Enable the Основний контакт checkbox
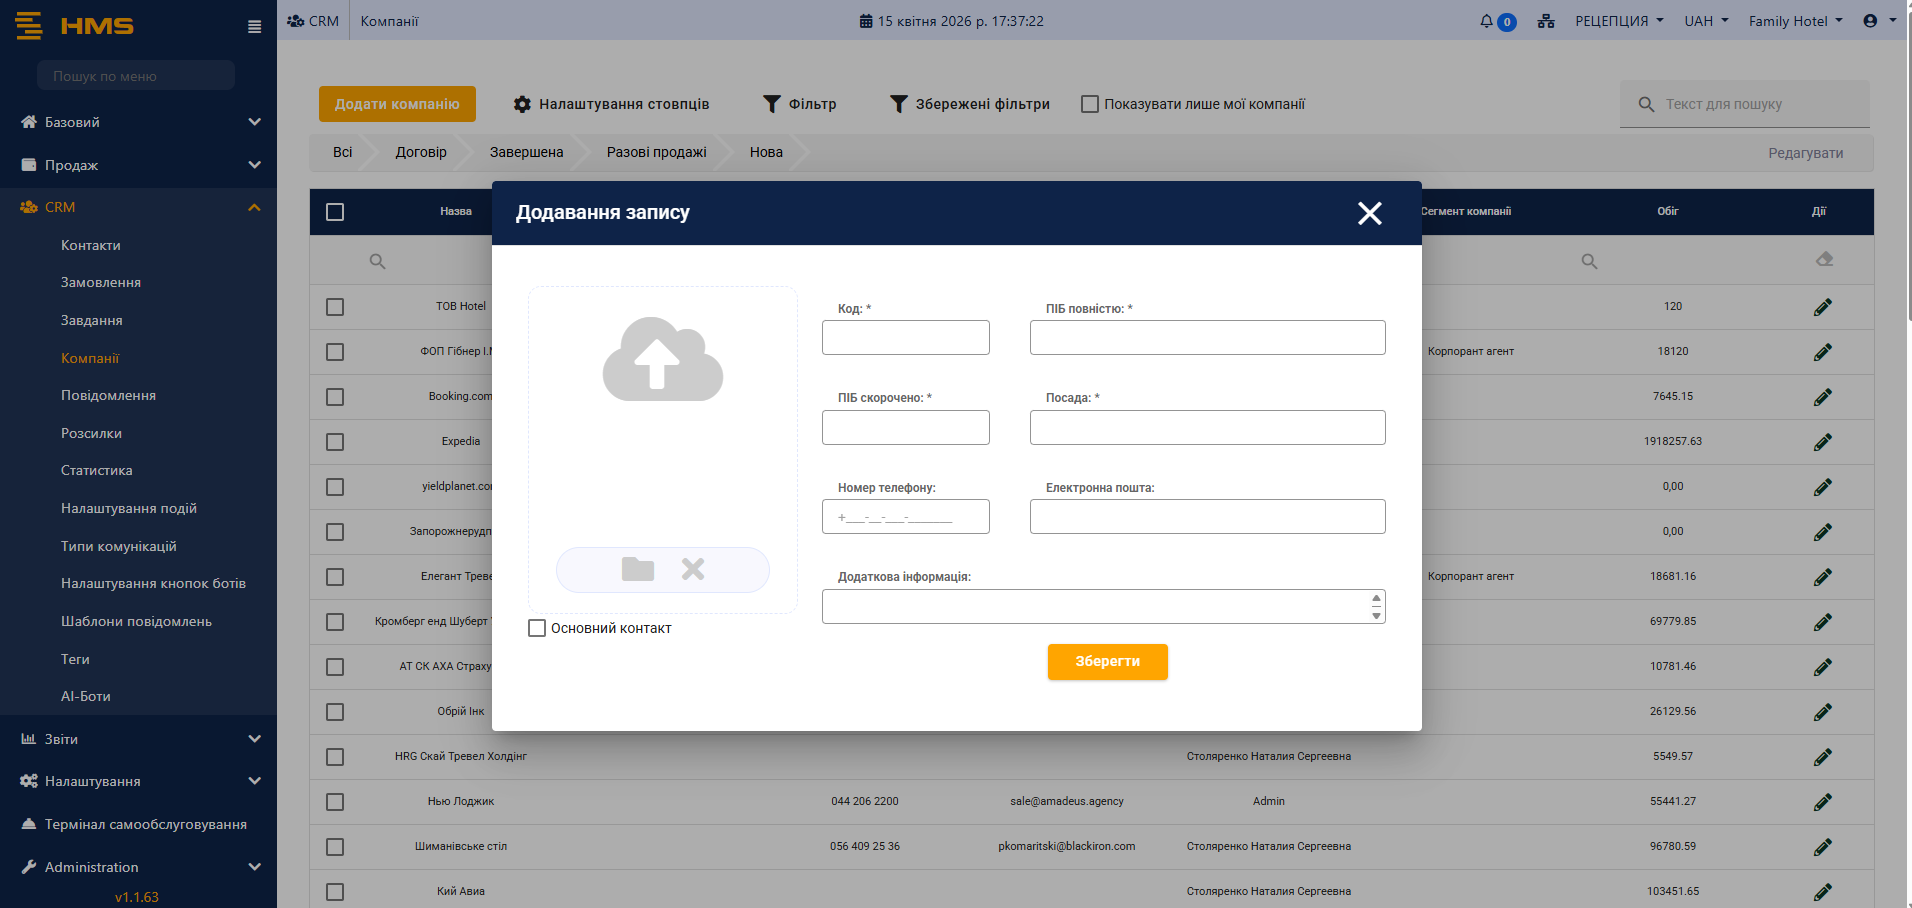 (537, 628)
